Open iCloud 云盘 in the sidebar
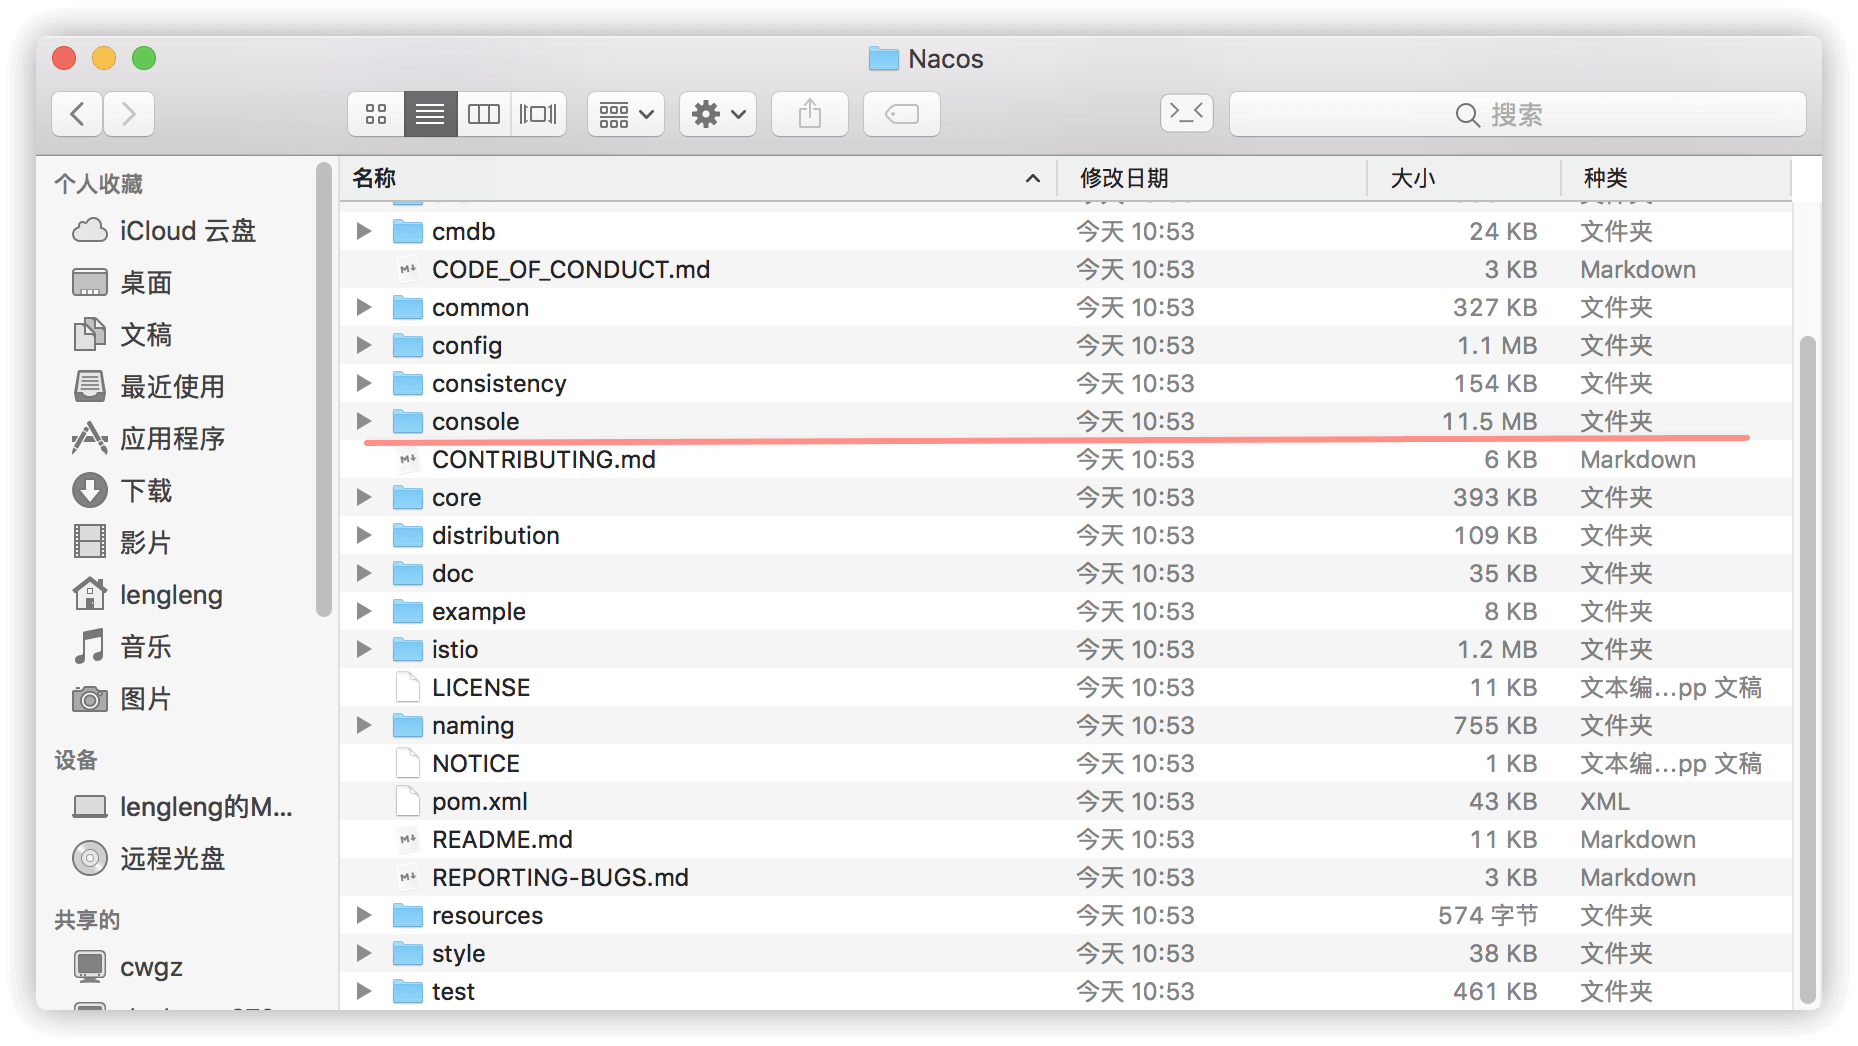The height and width of the screenshot is (1046, 1858). (x=164, y=231)
